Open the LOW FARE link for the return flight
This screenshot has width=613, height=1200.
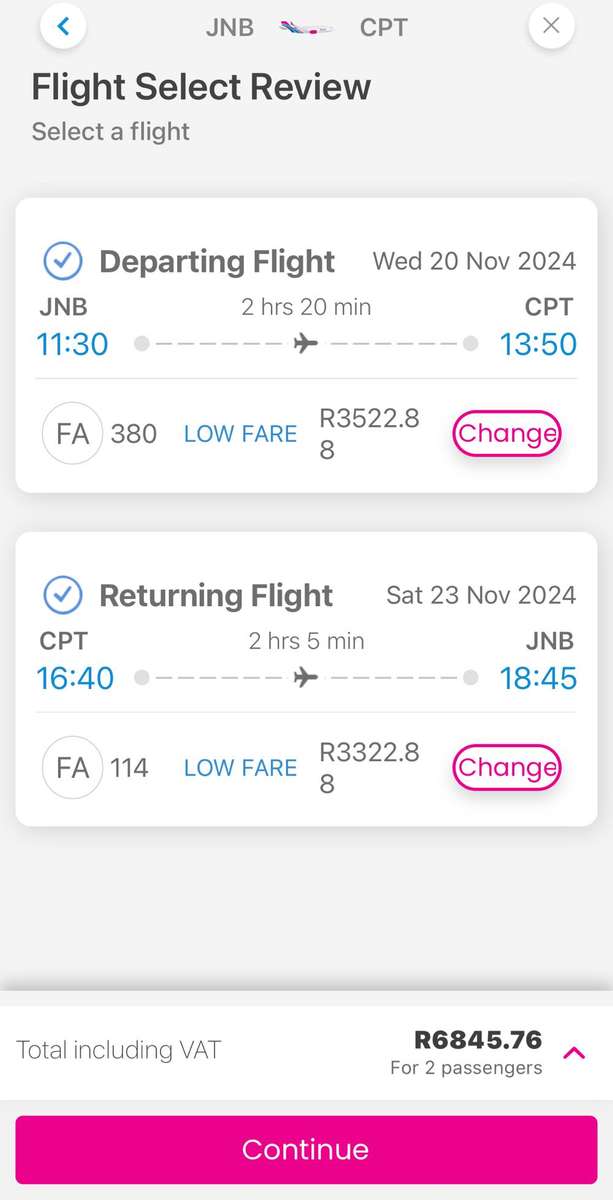tap(240, 767)
